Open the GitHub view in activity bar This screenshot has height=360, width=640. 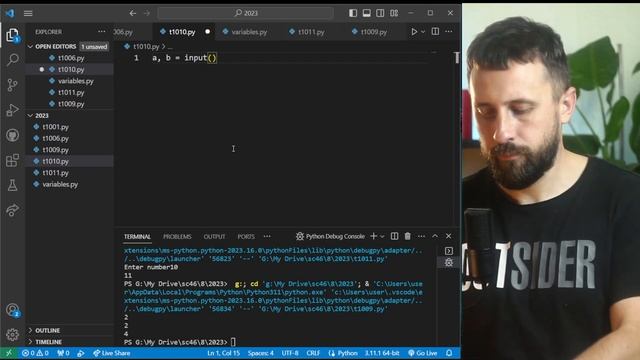(x=13, y=135)
